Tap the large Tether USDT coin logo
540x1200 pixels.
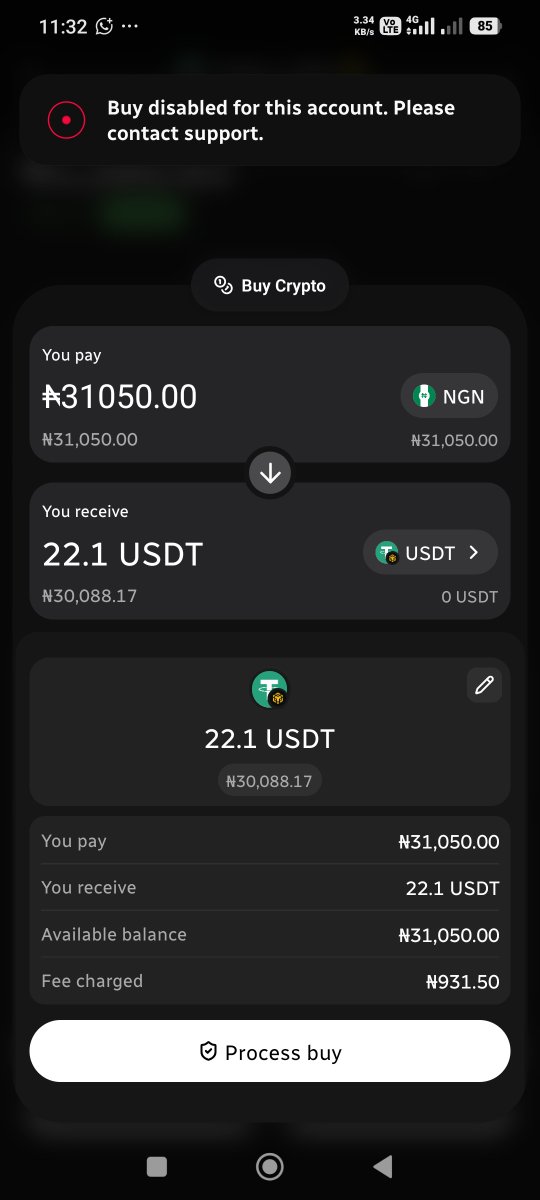269,690
